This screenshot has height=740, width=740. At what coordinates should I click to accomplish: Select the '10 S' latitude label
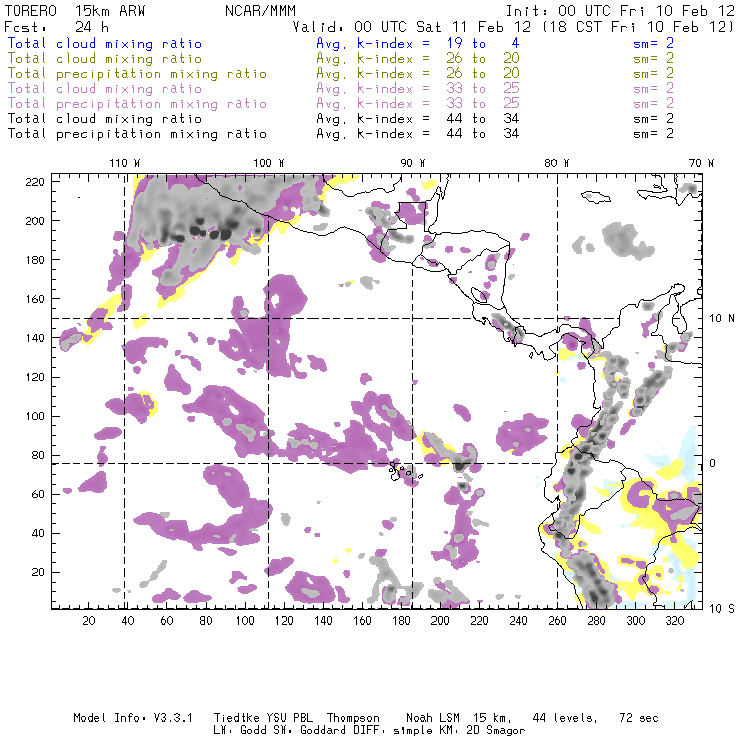[722, 608]
